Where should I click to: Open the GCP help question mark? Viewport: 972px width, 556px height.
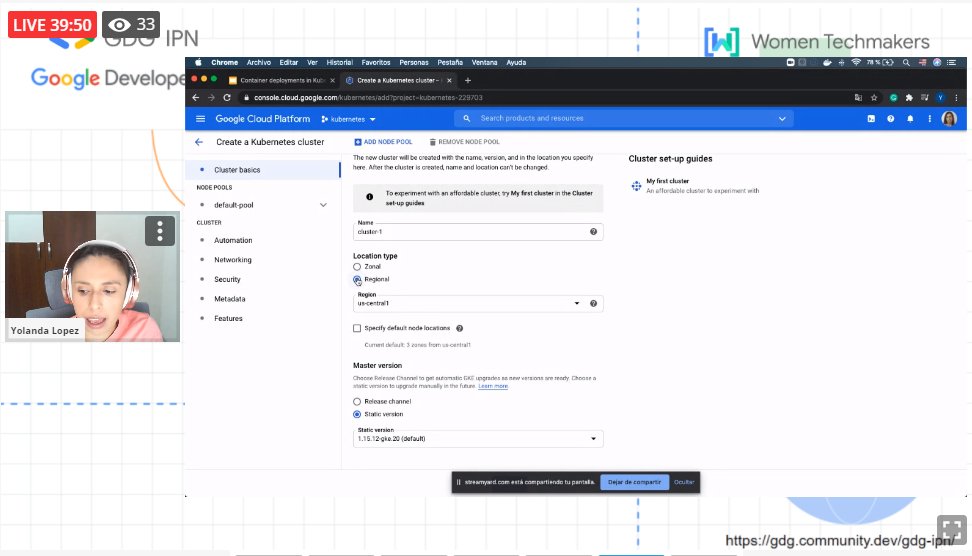(x=890, y=118)
